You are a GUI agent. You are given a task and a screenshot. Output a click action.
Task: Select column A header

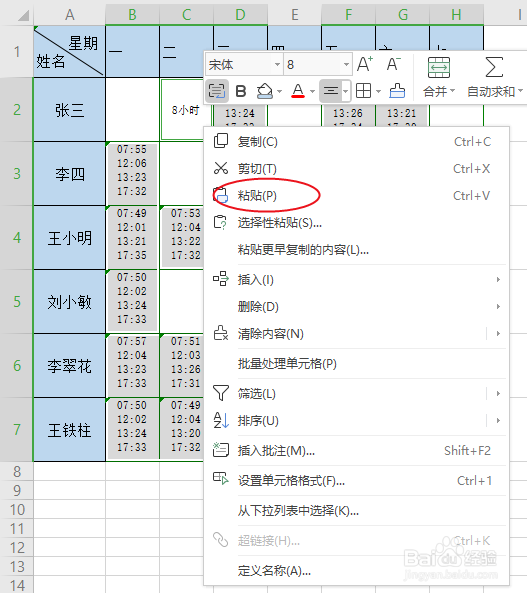(70, 15)
